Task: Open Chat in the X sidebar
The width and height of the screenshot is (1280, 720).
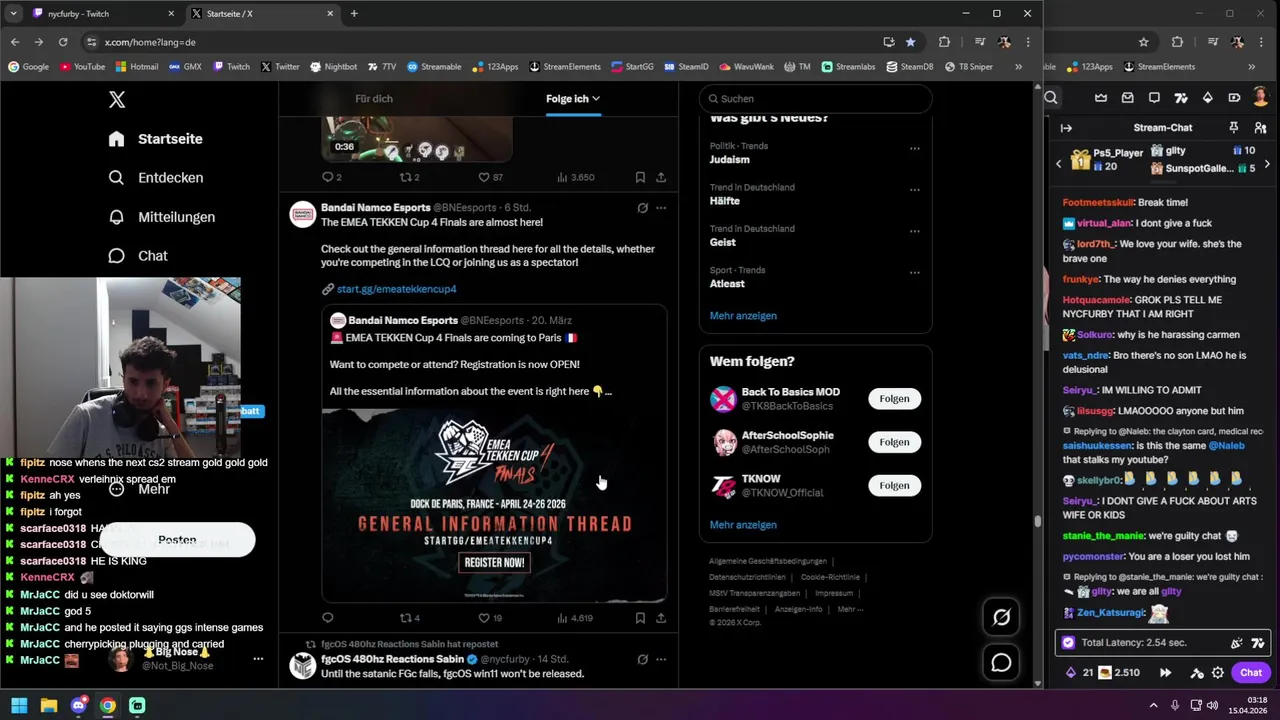Action: tap(138, 256)
